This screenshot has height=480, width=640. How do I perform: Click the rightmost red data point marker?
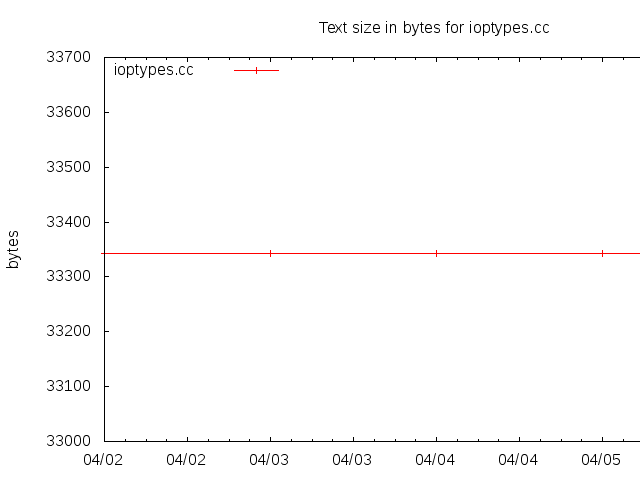[x=602, y=253]
